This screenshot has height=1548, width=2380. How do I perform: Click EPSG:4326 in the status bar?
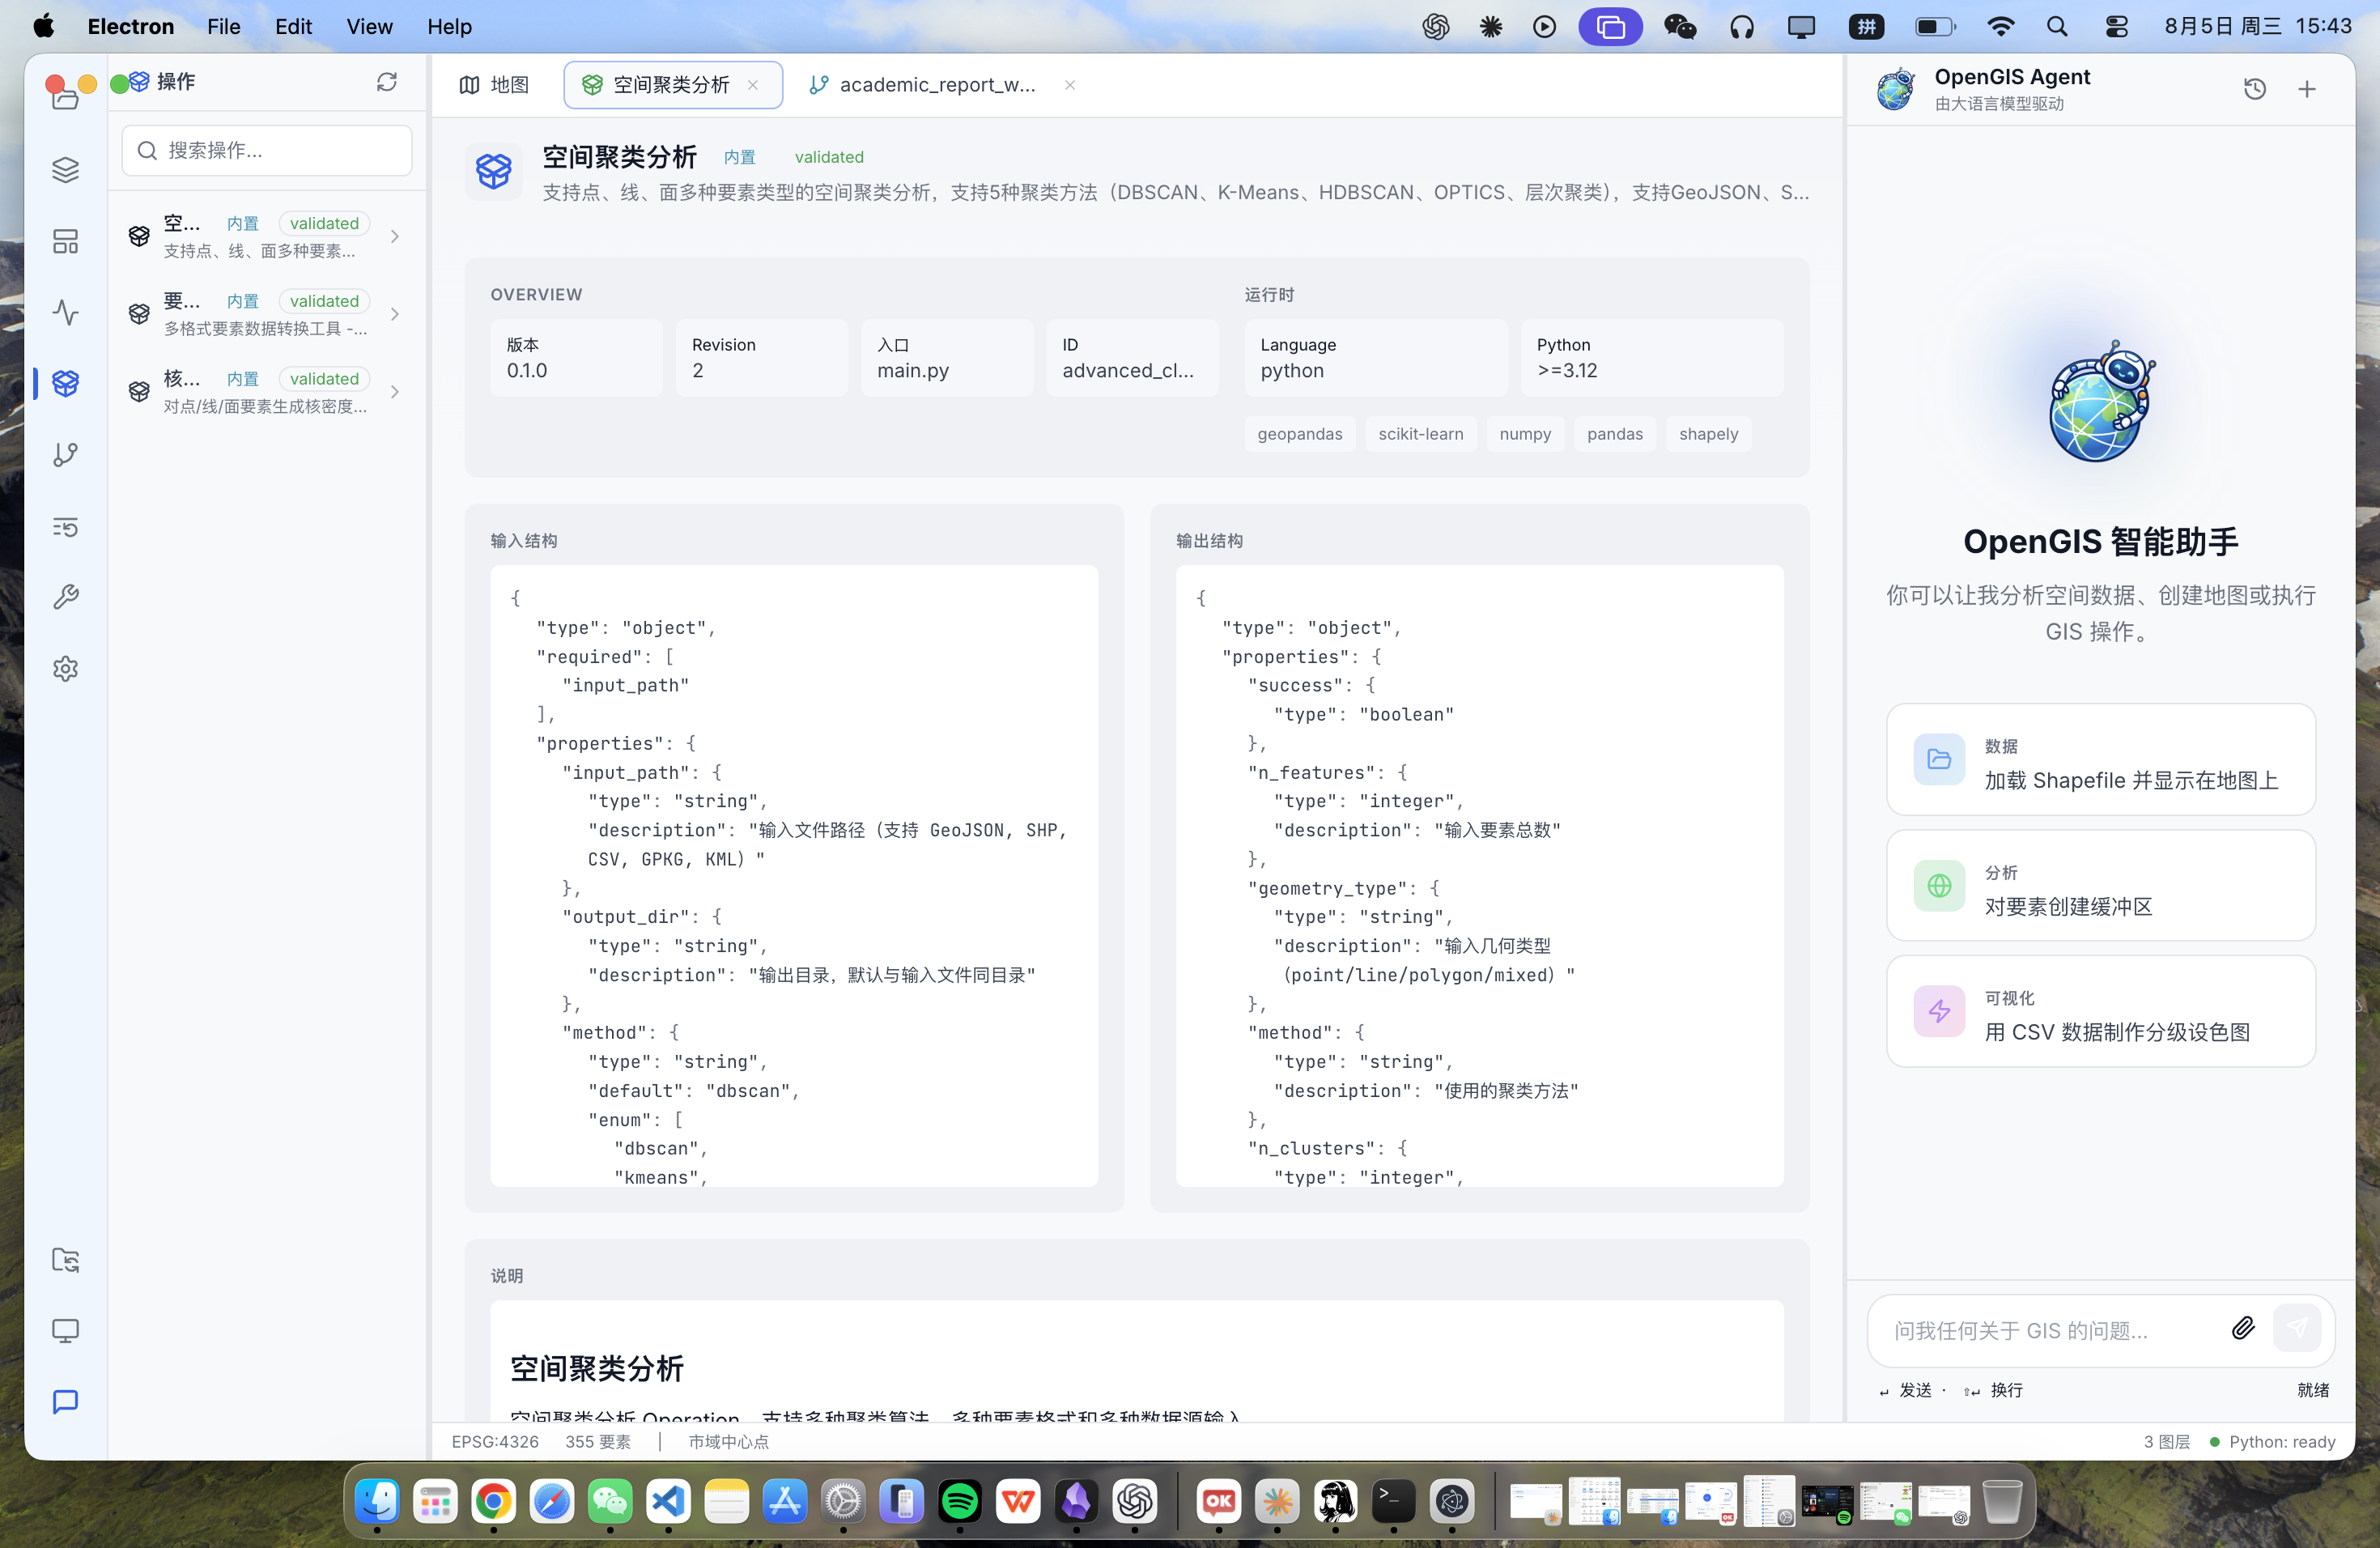coord(495,1441)
